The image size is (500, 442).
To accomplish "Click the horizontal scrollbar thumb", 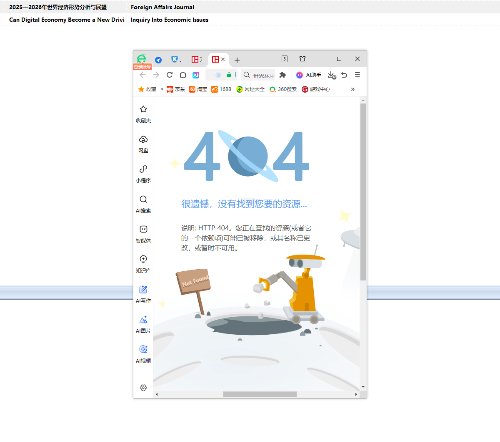I will pyautogui.click(x=260, y=394).
